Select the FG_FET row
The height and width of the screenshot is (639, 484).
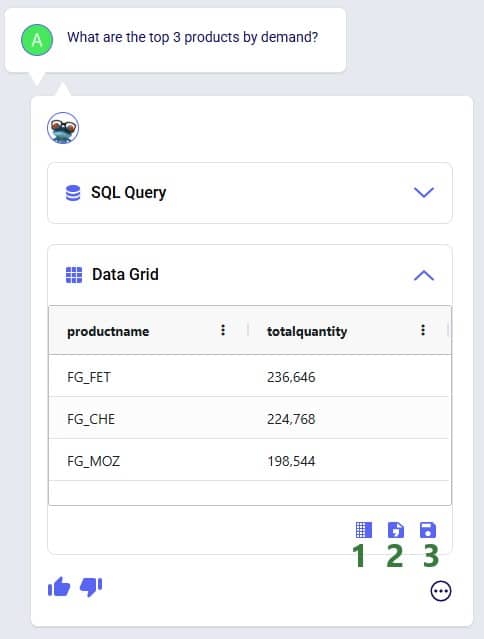(x=249, y=377)
